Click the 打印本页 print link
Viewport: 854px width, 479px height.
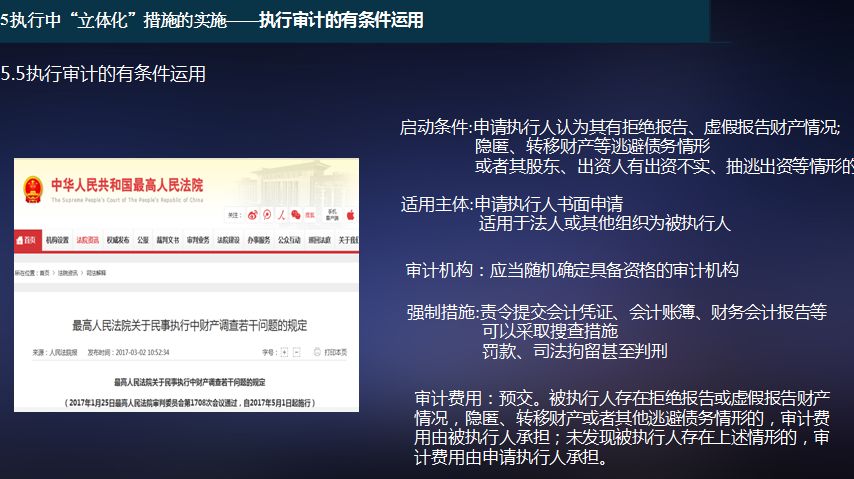click(x=336, y=353)
